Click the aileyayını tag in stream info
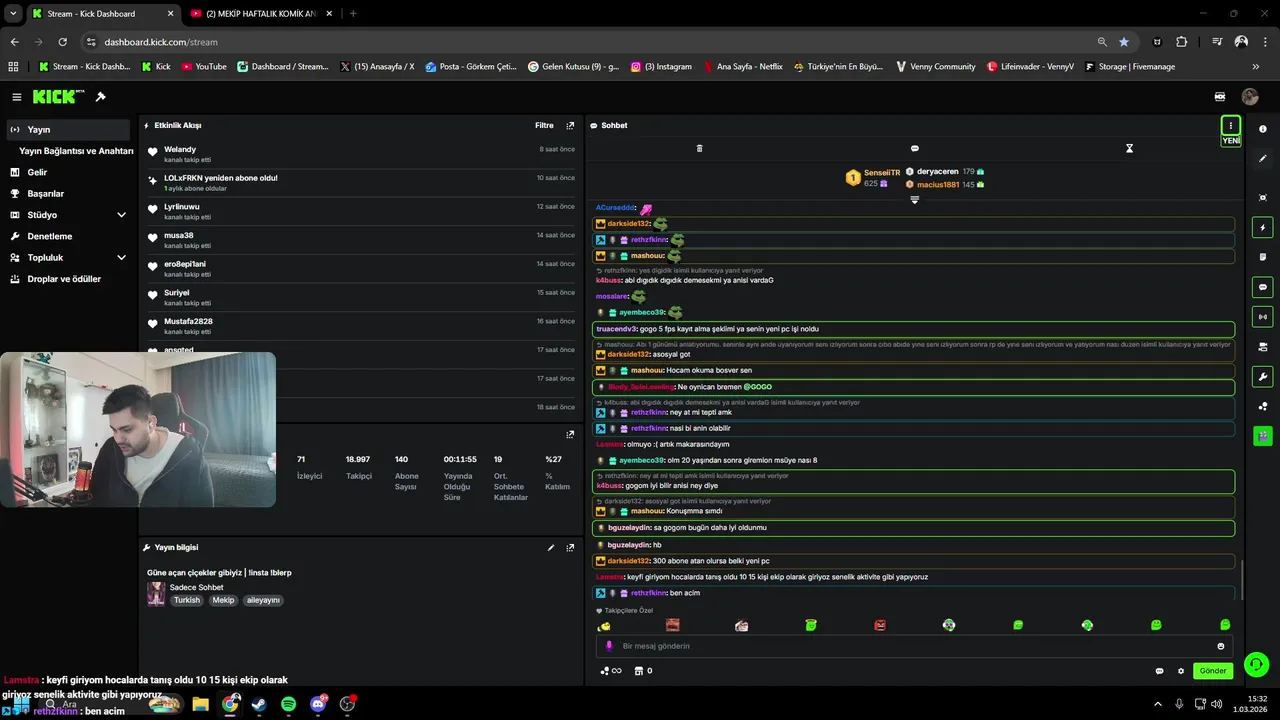Screen dimensions: 1280x720 263,600
